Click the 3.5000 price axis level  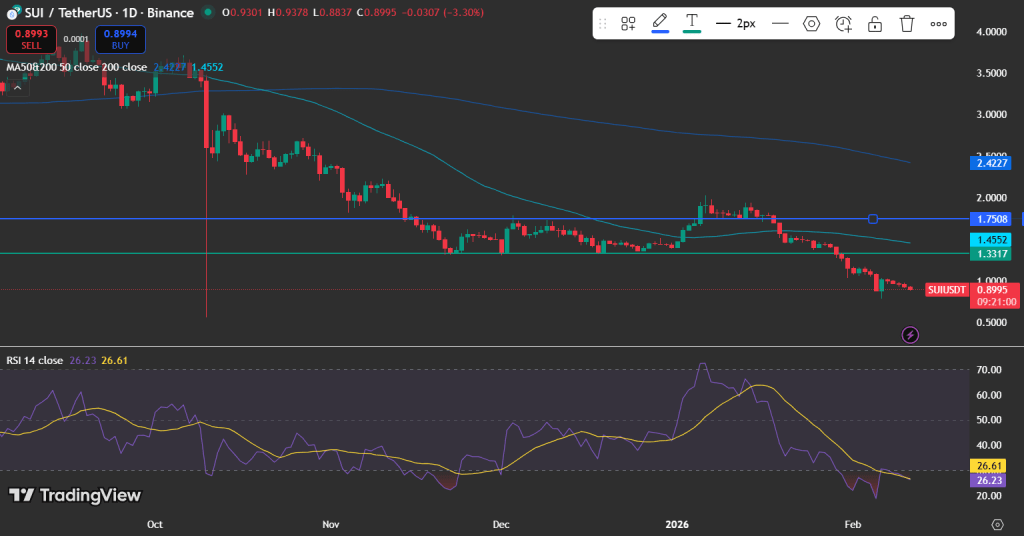click(991, 73)
